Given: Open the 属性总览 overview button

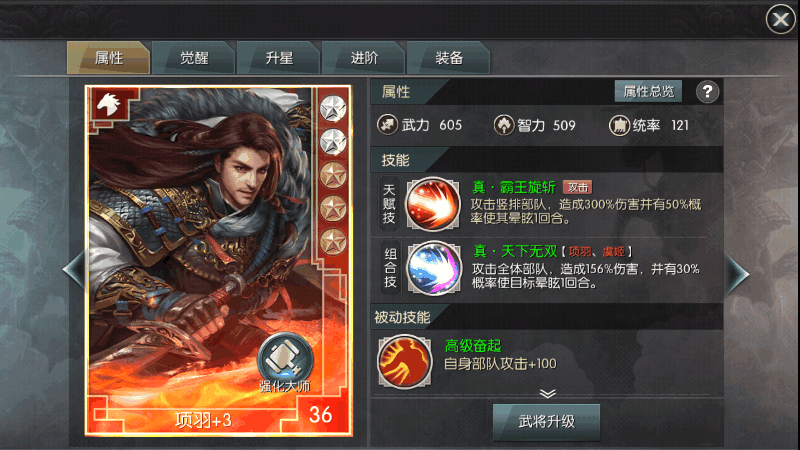Looking at the screenshot, I should click(x=648, y=91).
